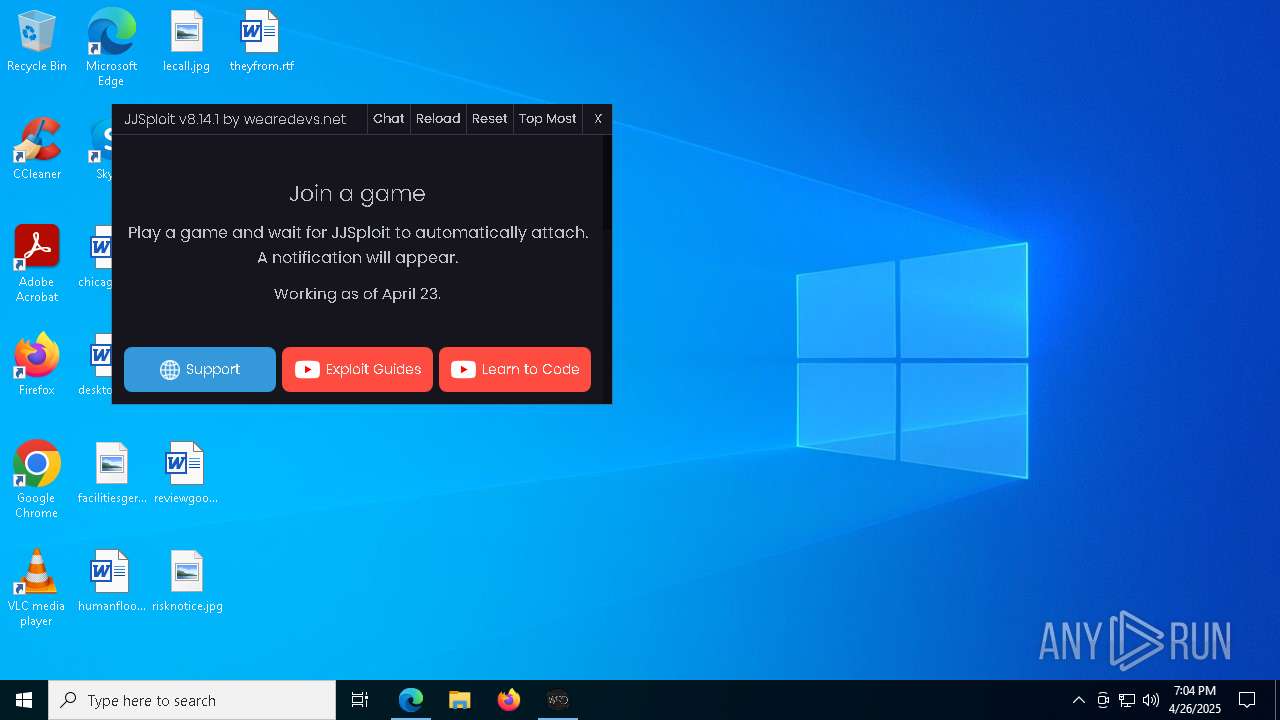
Task: Click the Learn to Code button
Action: [x=515, y=369]
